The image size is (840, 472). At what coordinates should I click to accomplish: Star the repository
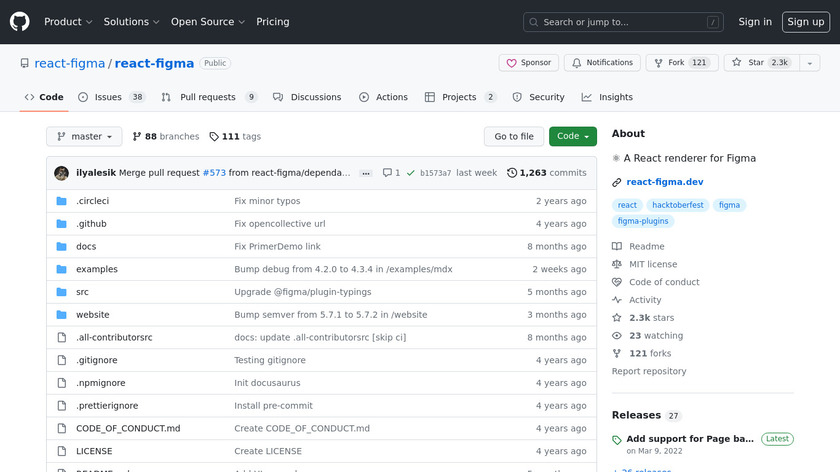(x=762, y=63)
